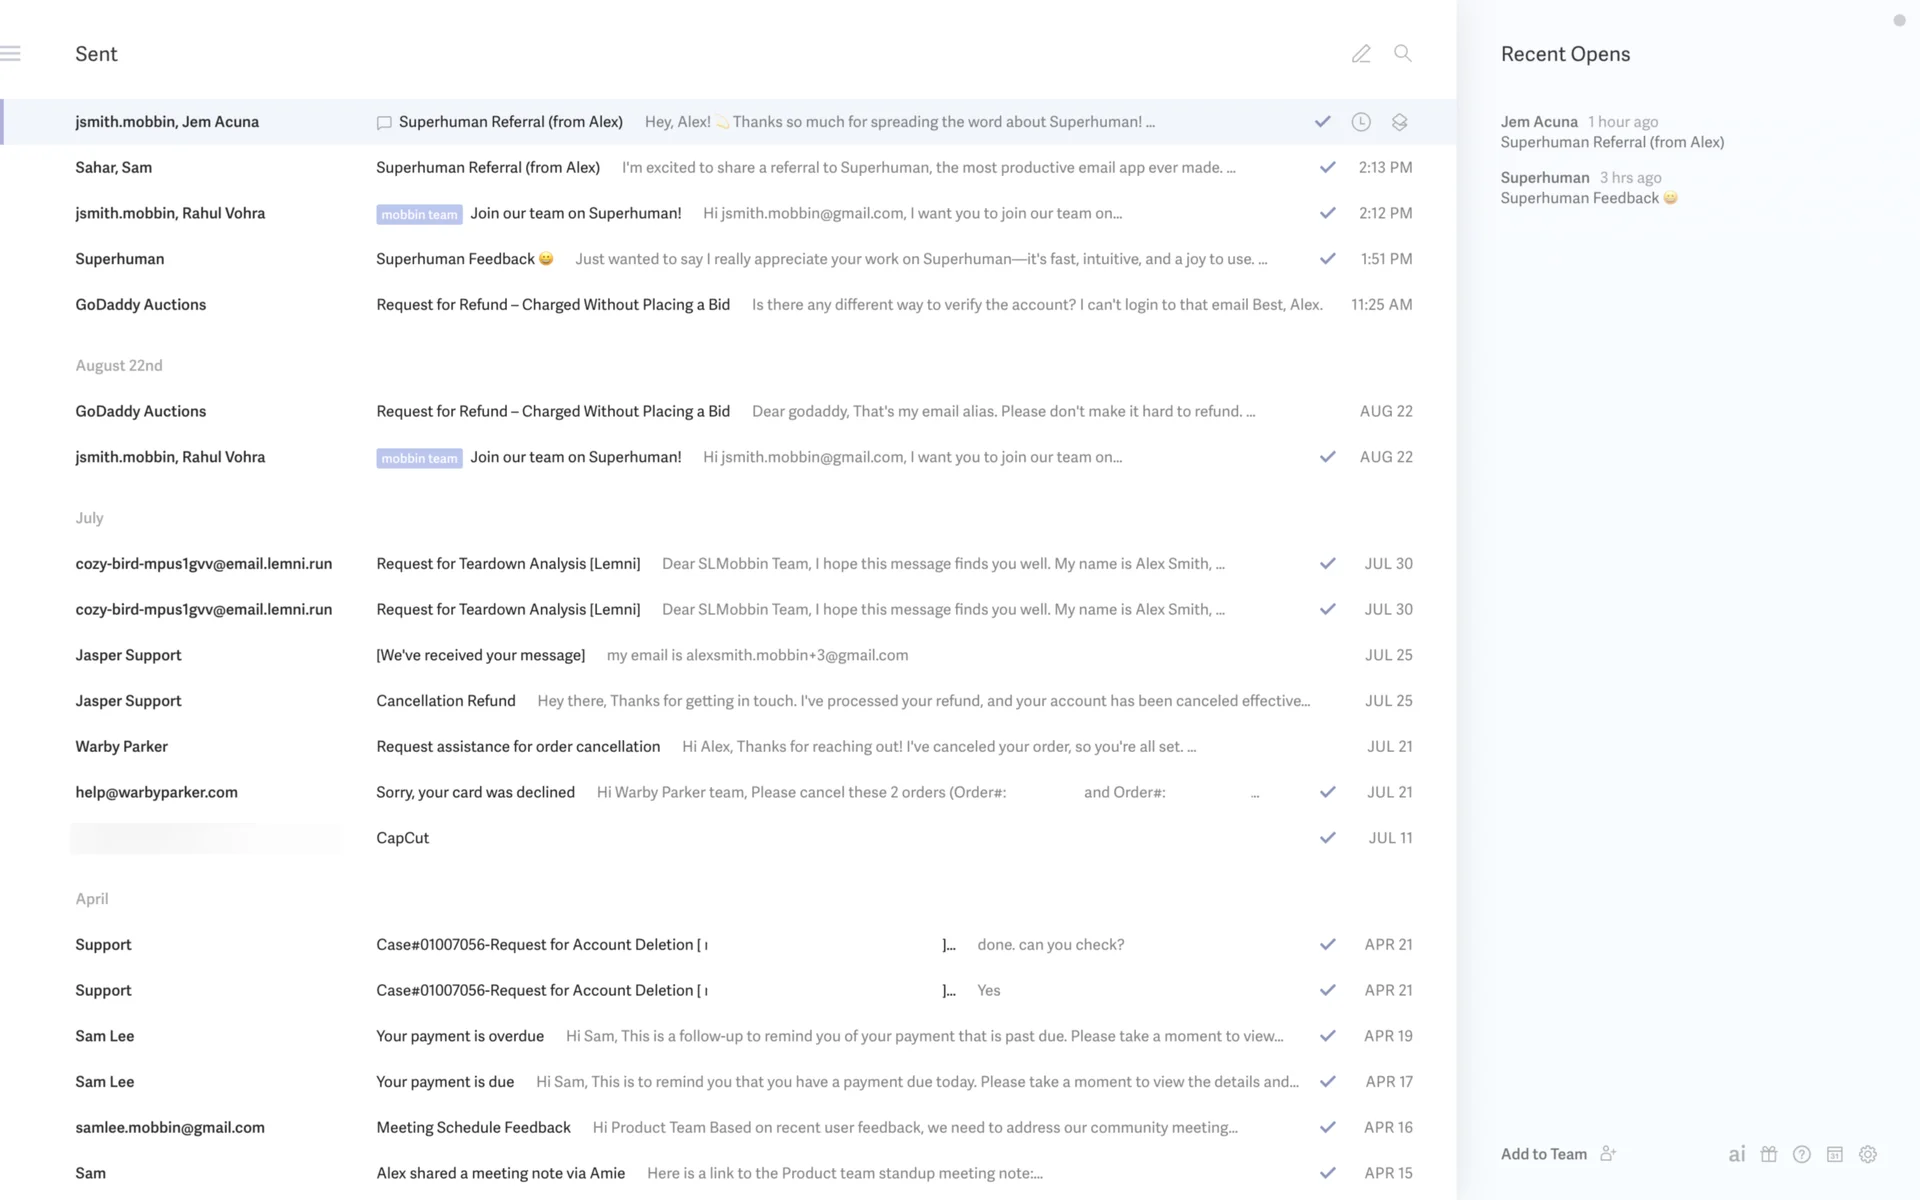Open the settings gear icon

[1868, 1154]
